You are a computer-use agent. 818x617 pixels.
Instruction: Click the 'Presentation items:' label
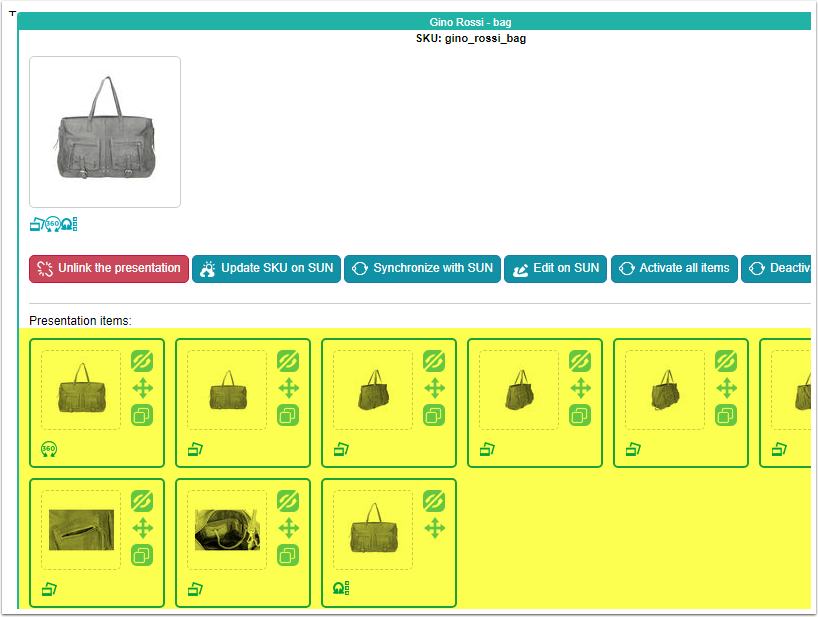point(80,321)
